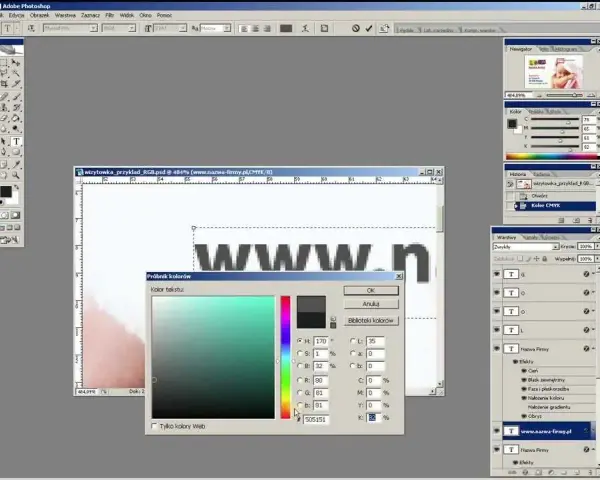Select the Magic Wand tool

(x=16, y=73)
